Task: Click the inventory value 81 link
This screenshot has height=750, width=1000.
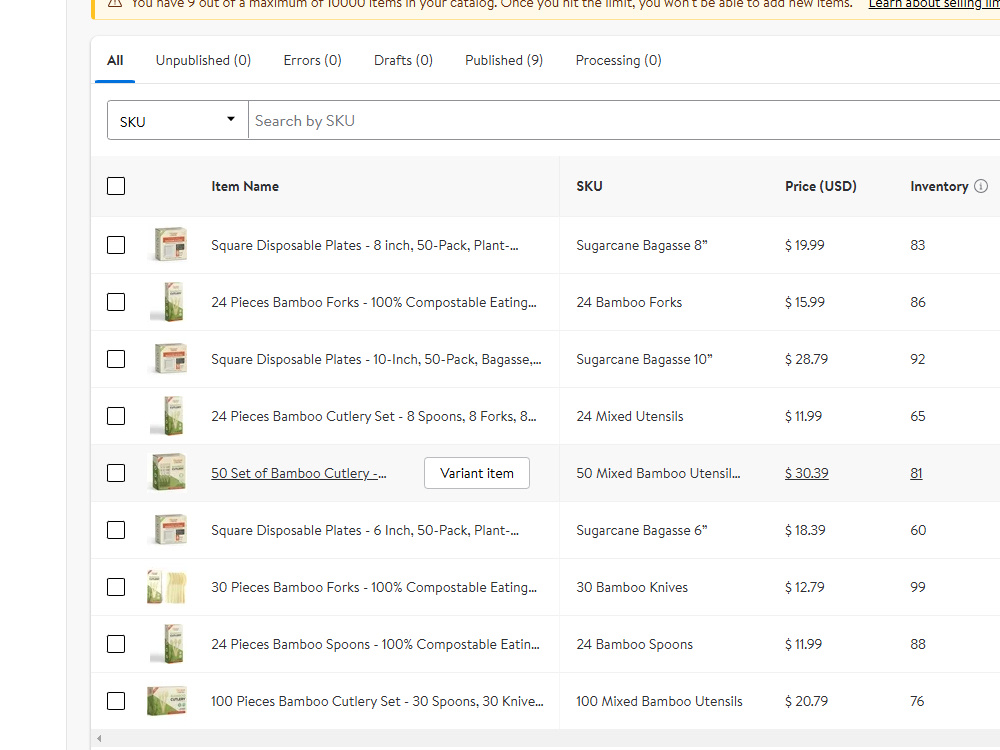Action: tap(916, 473)
